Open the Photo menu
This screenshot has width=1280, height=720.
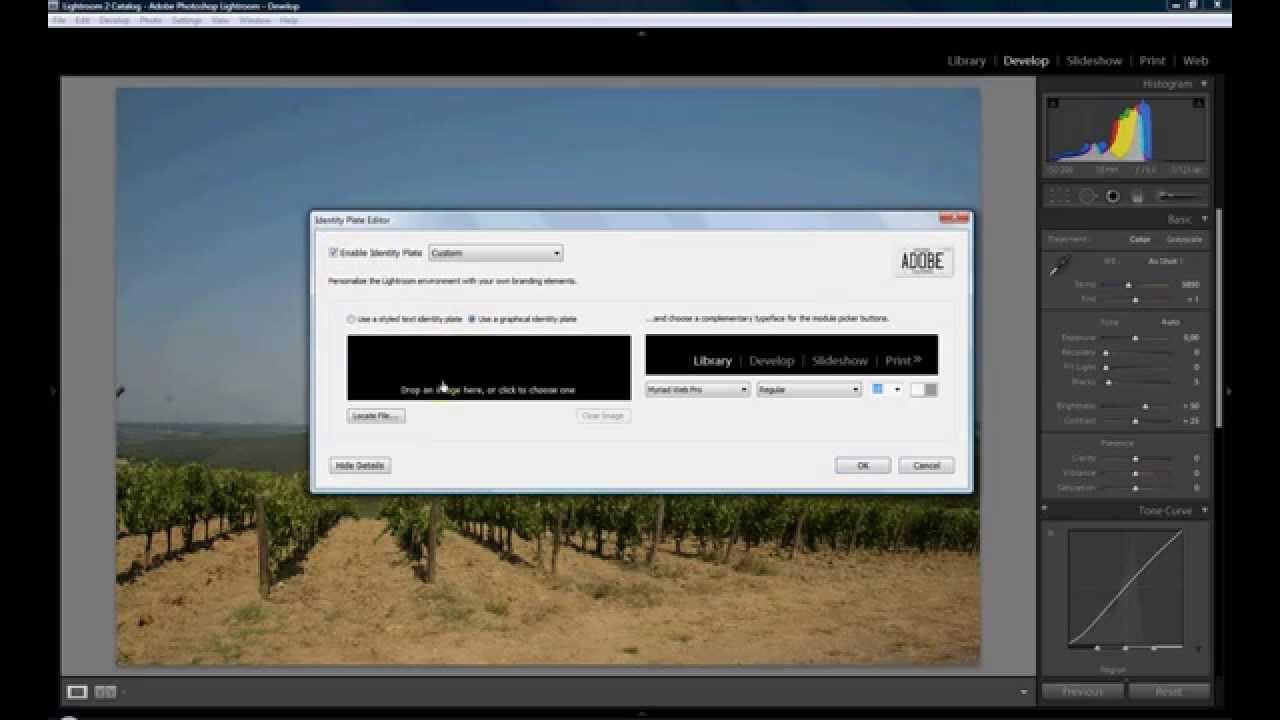click(x=150, y=20)
